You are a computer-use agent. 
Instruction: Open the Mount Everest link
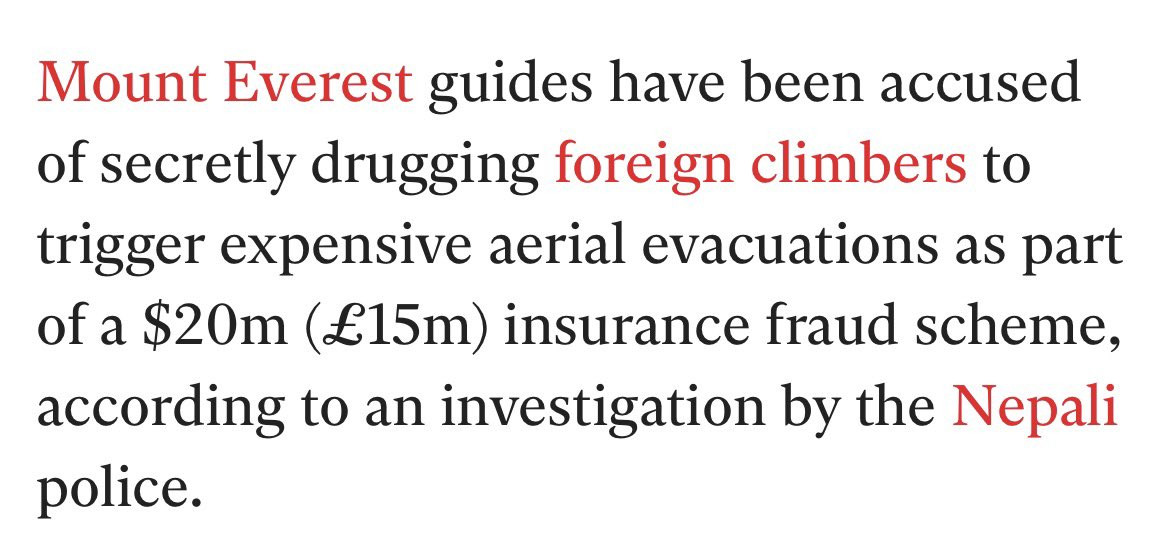pos(225,82)
